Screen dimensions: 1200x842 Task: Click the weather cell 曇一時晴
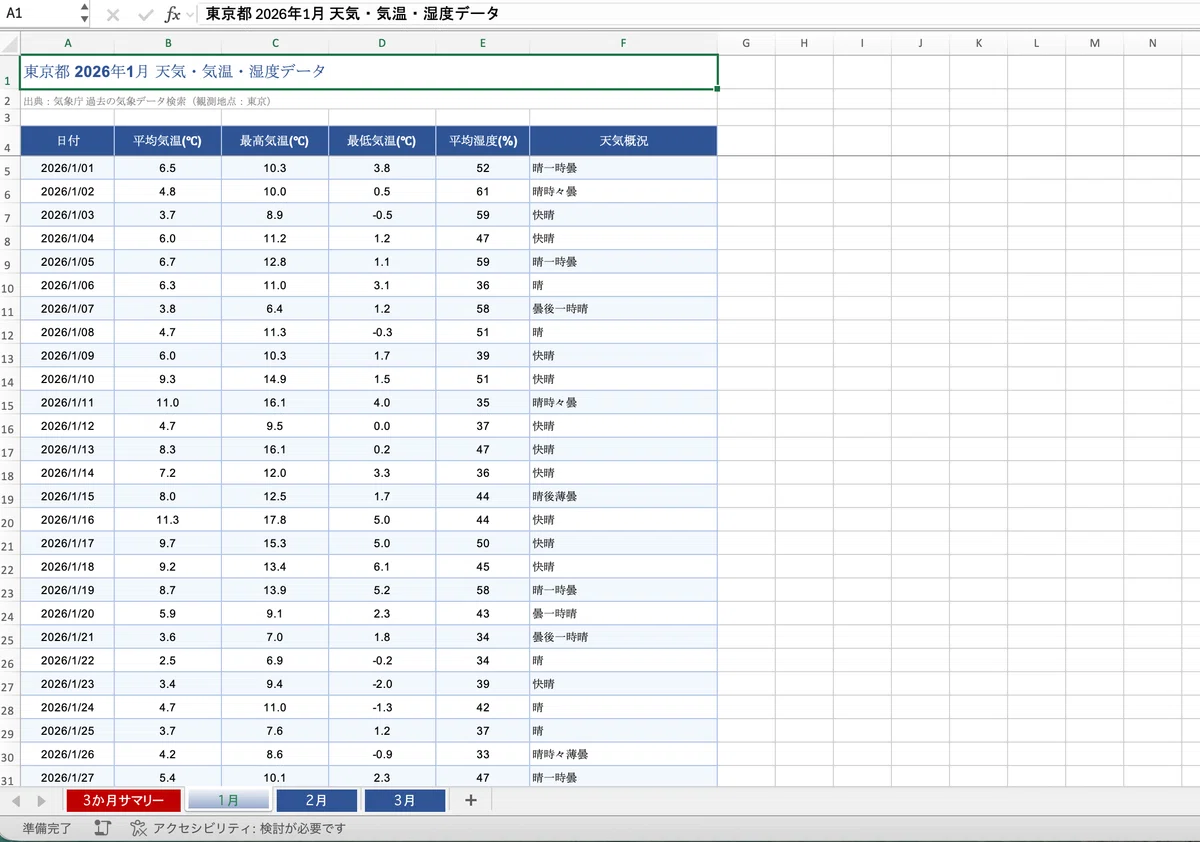coord(623,614)
